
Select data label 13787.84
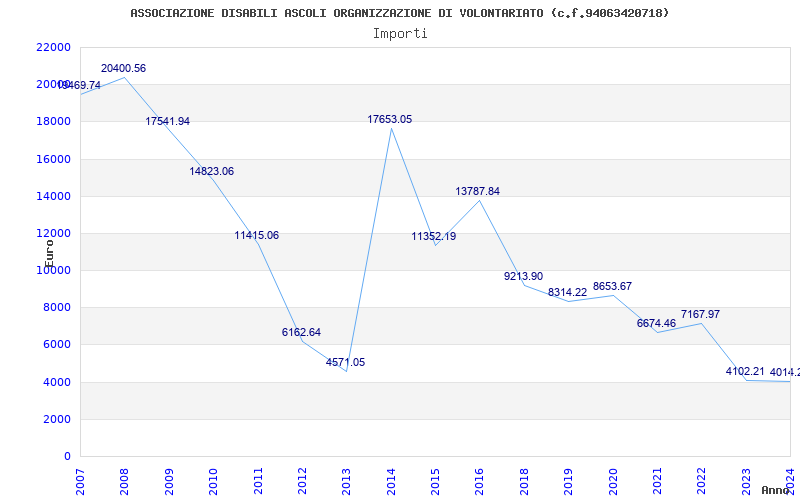click(478, 191)
